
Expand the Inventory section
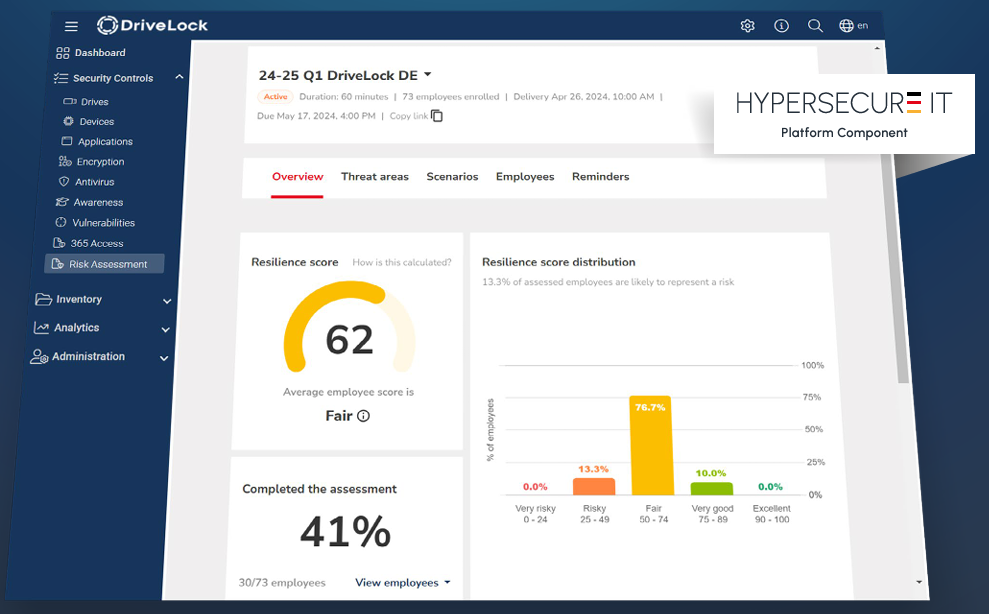pyautogui.click(x=167, y=301)
